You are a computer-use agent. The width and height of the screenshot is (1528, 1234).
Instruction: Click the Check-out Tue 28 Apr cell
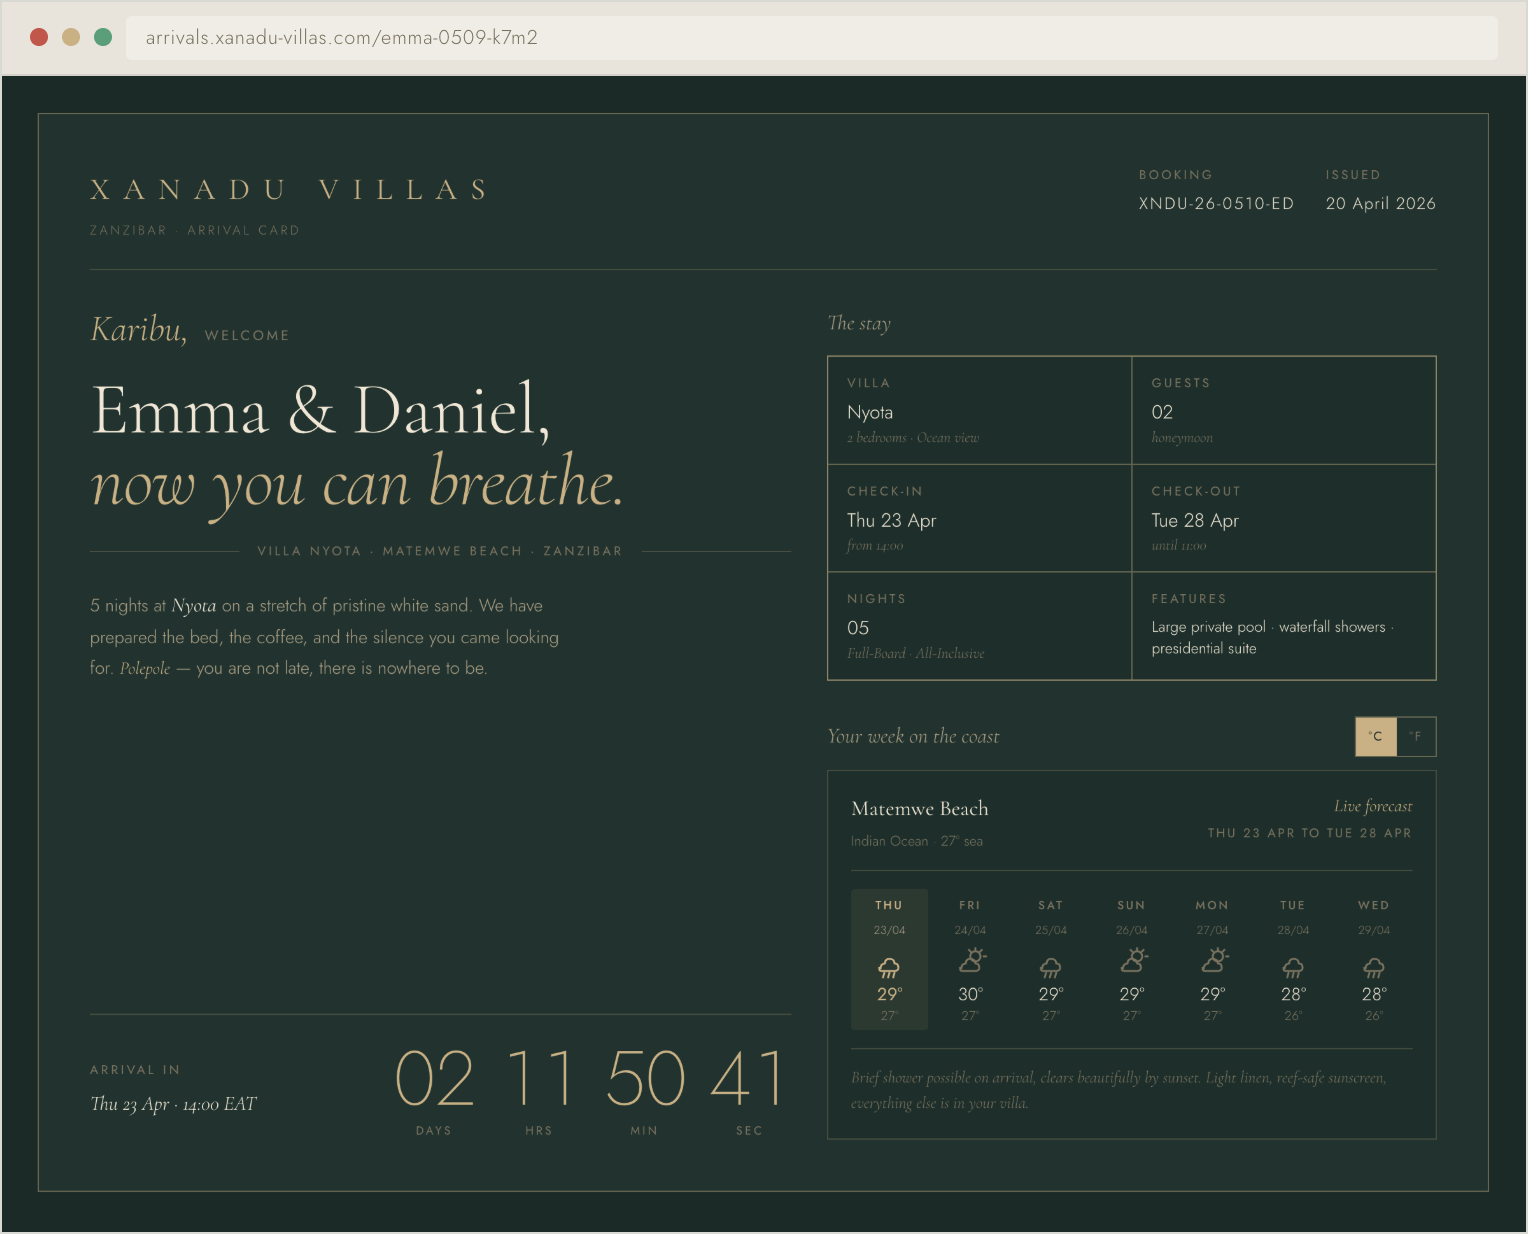click(x=1283, y=519)
